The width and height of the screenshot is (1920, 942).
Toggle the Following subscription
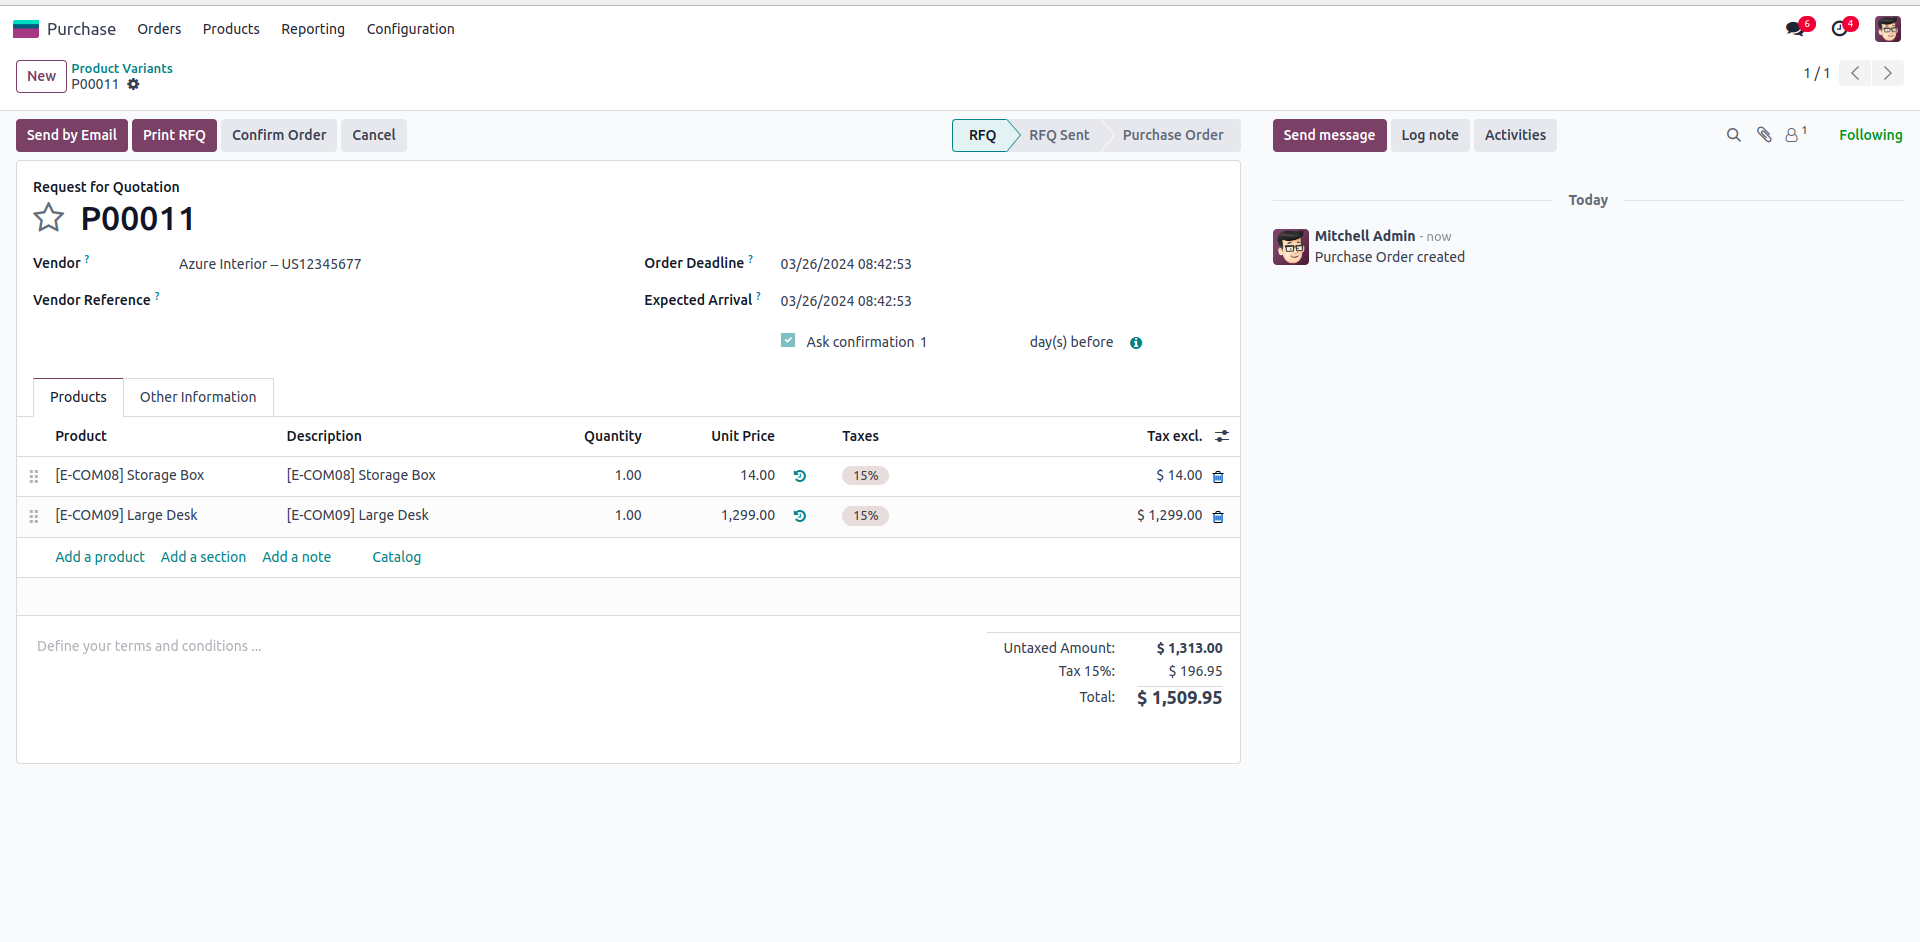(x=1870, y=135)
